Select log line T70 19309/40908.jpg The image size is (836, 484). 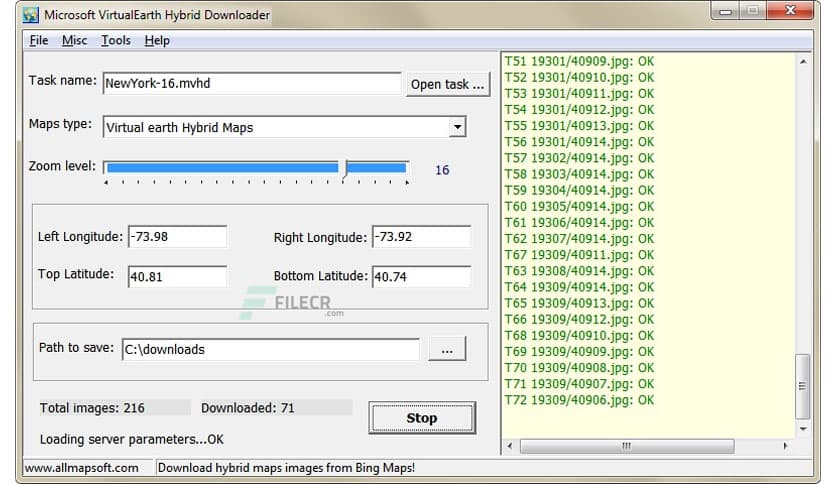pyautogui.click(x=579, y=368)
